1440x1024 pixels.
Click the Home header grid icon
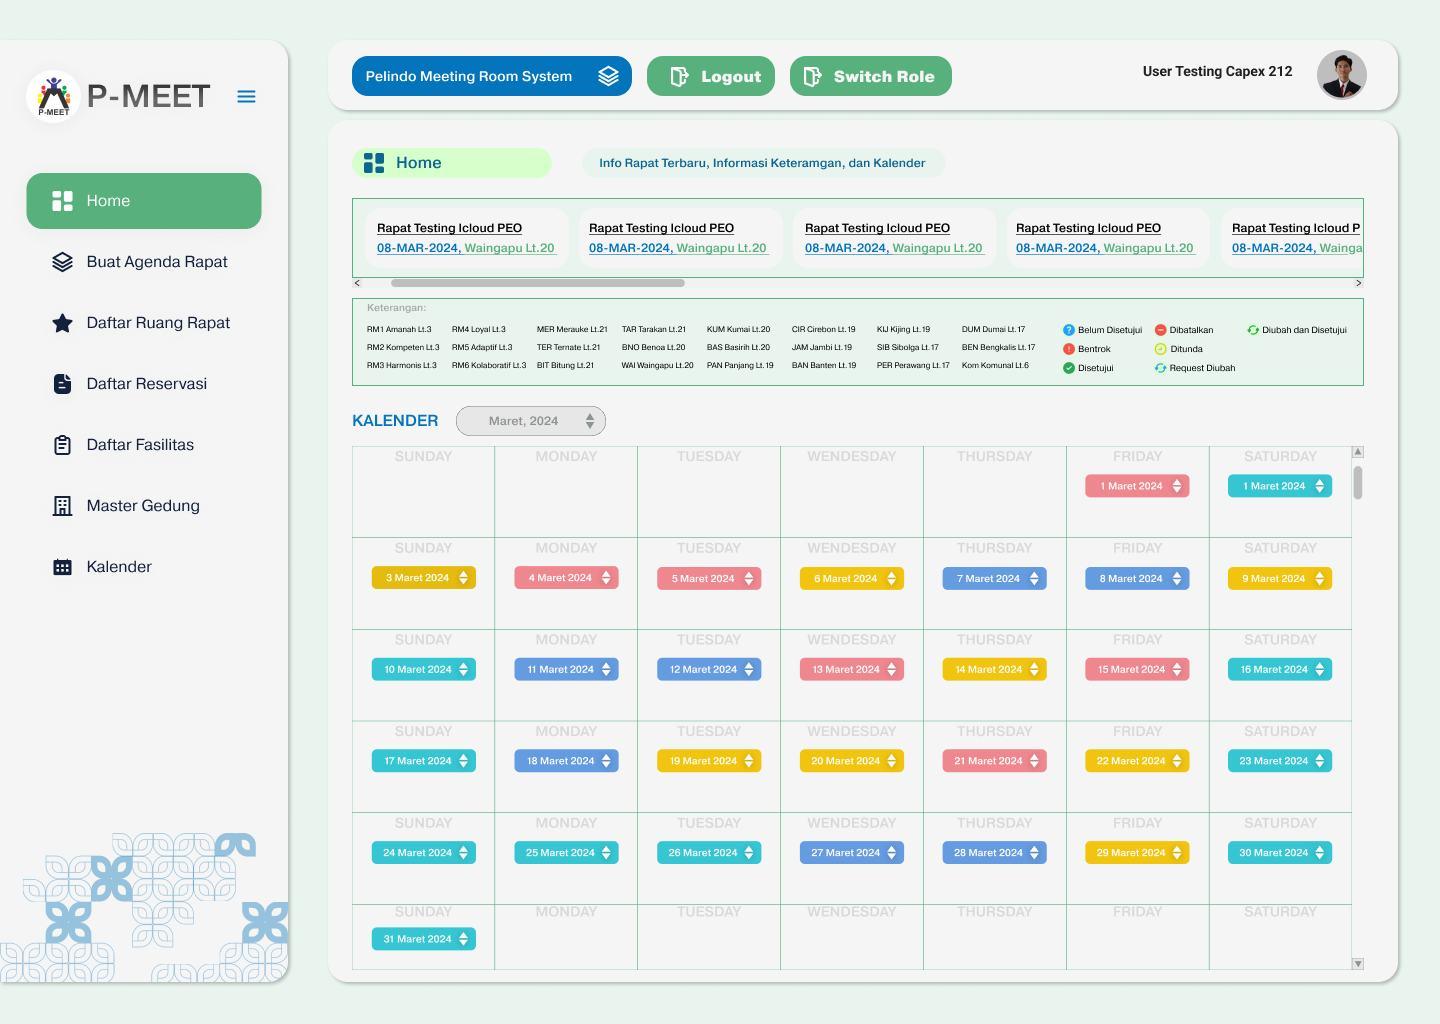374,163
